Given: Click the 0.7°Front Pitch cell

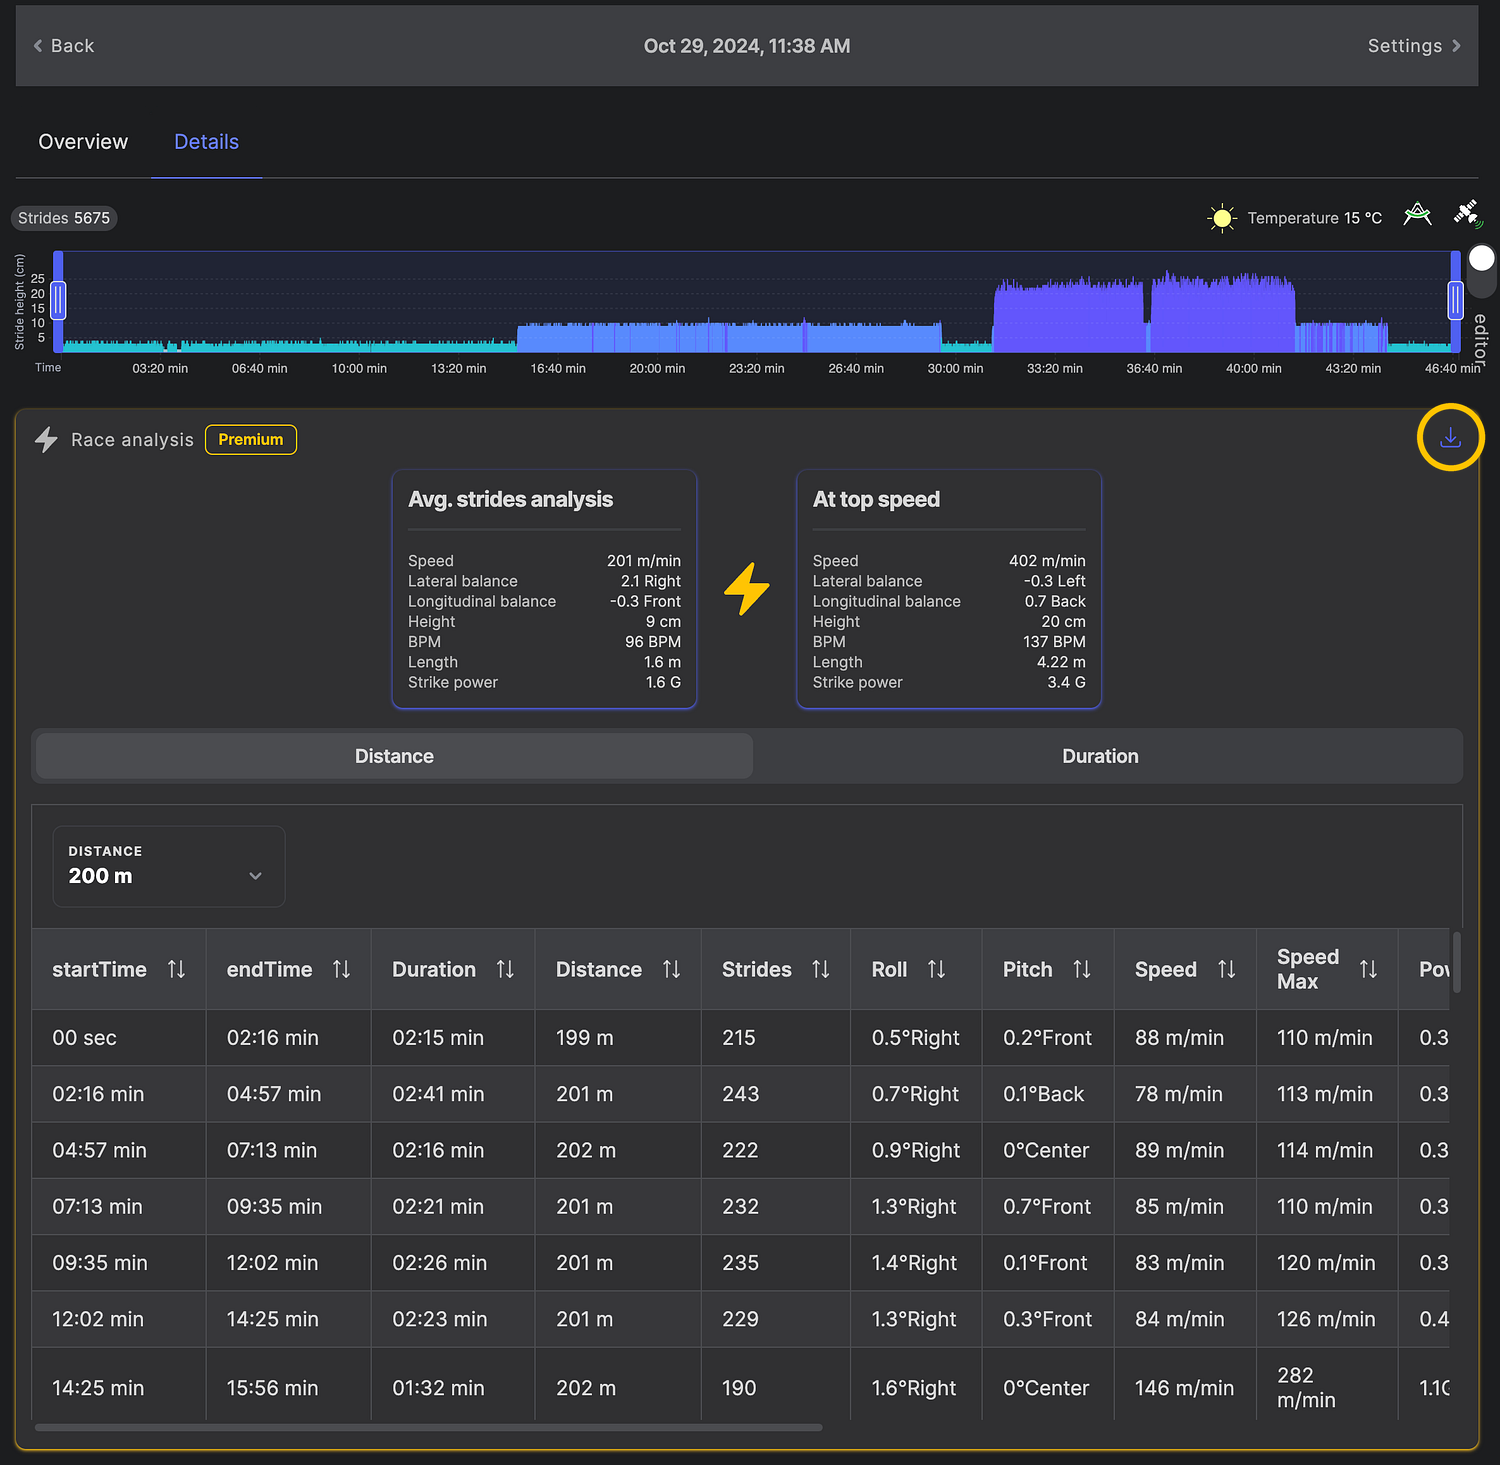Looking at the screenshot, I should [x=1047, y=1207].
